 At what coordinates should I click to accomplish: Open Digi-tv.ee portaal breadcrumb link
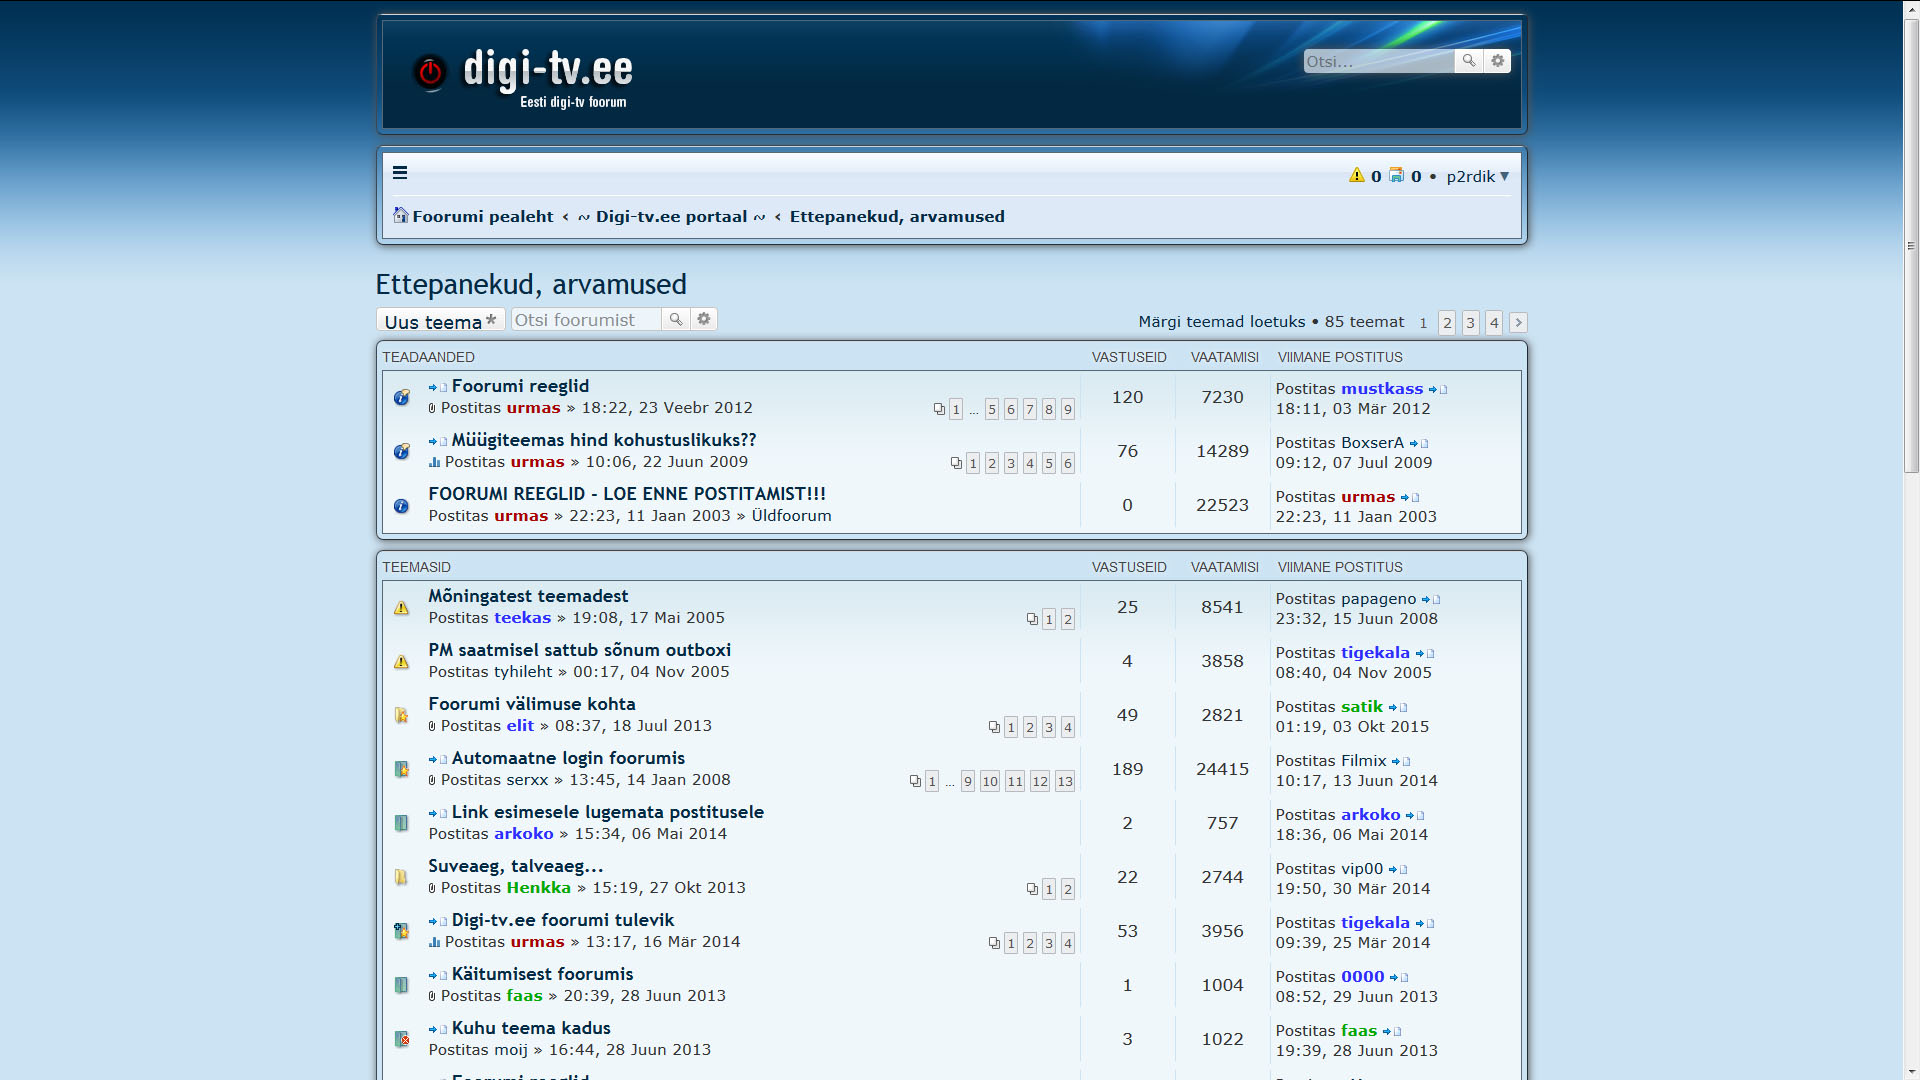tap(671, 216)
